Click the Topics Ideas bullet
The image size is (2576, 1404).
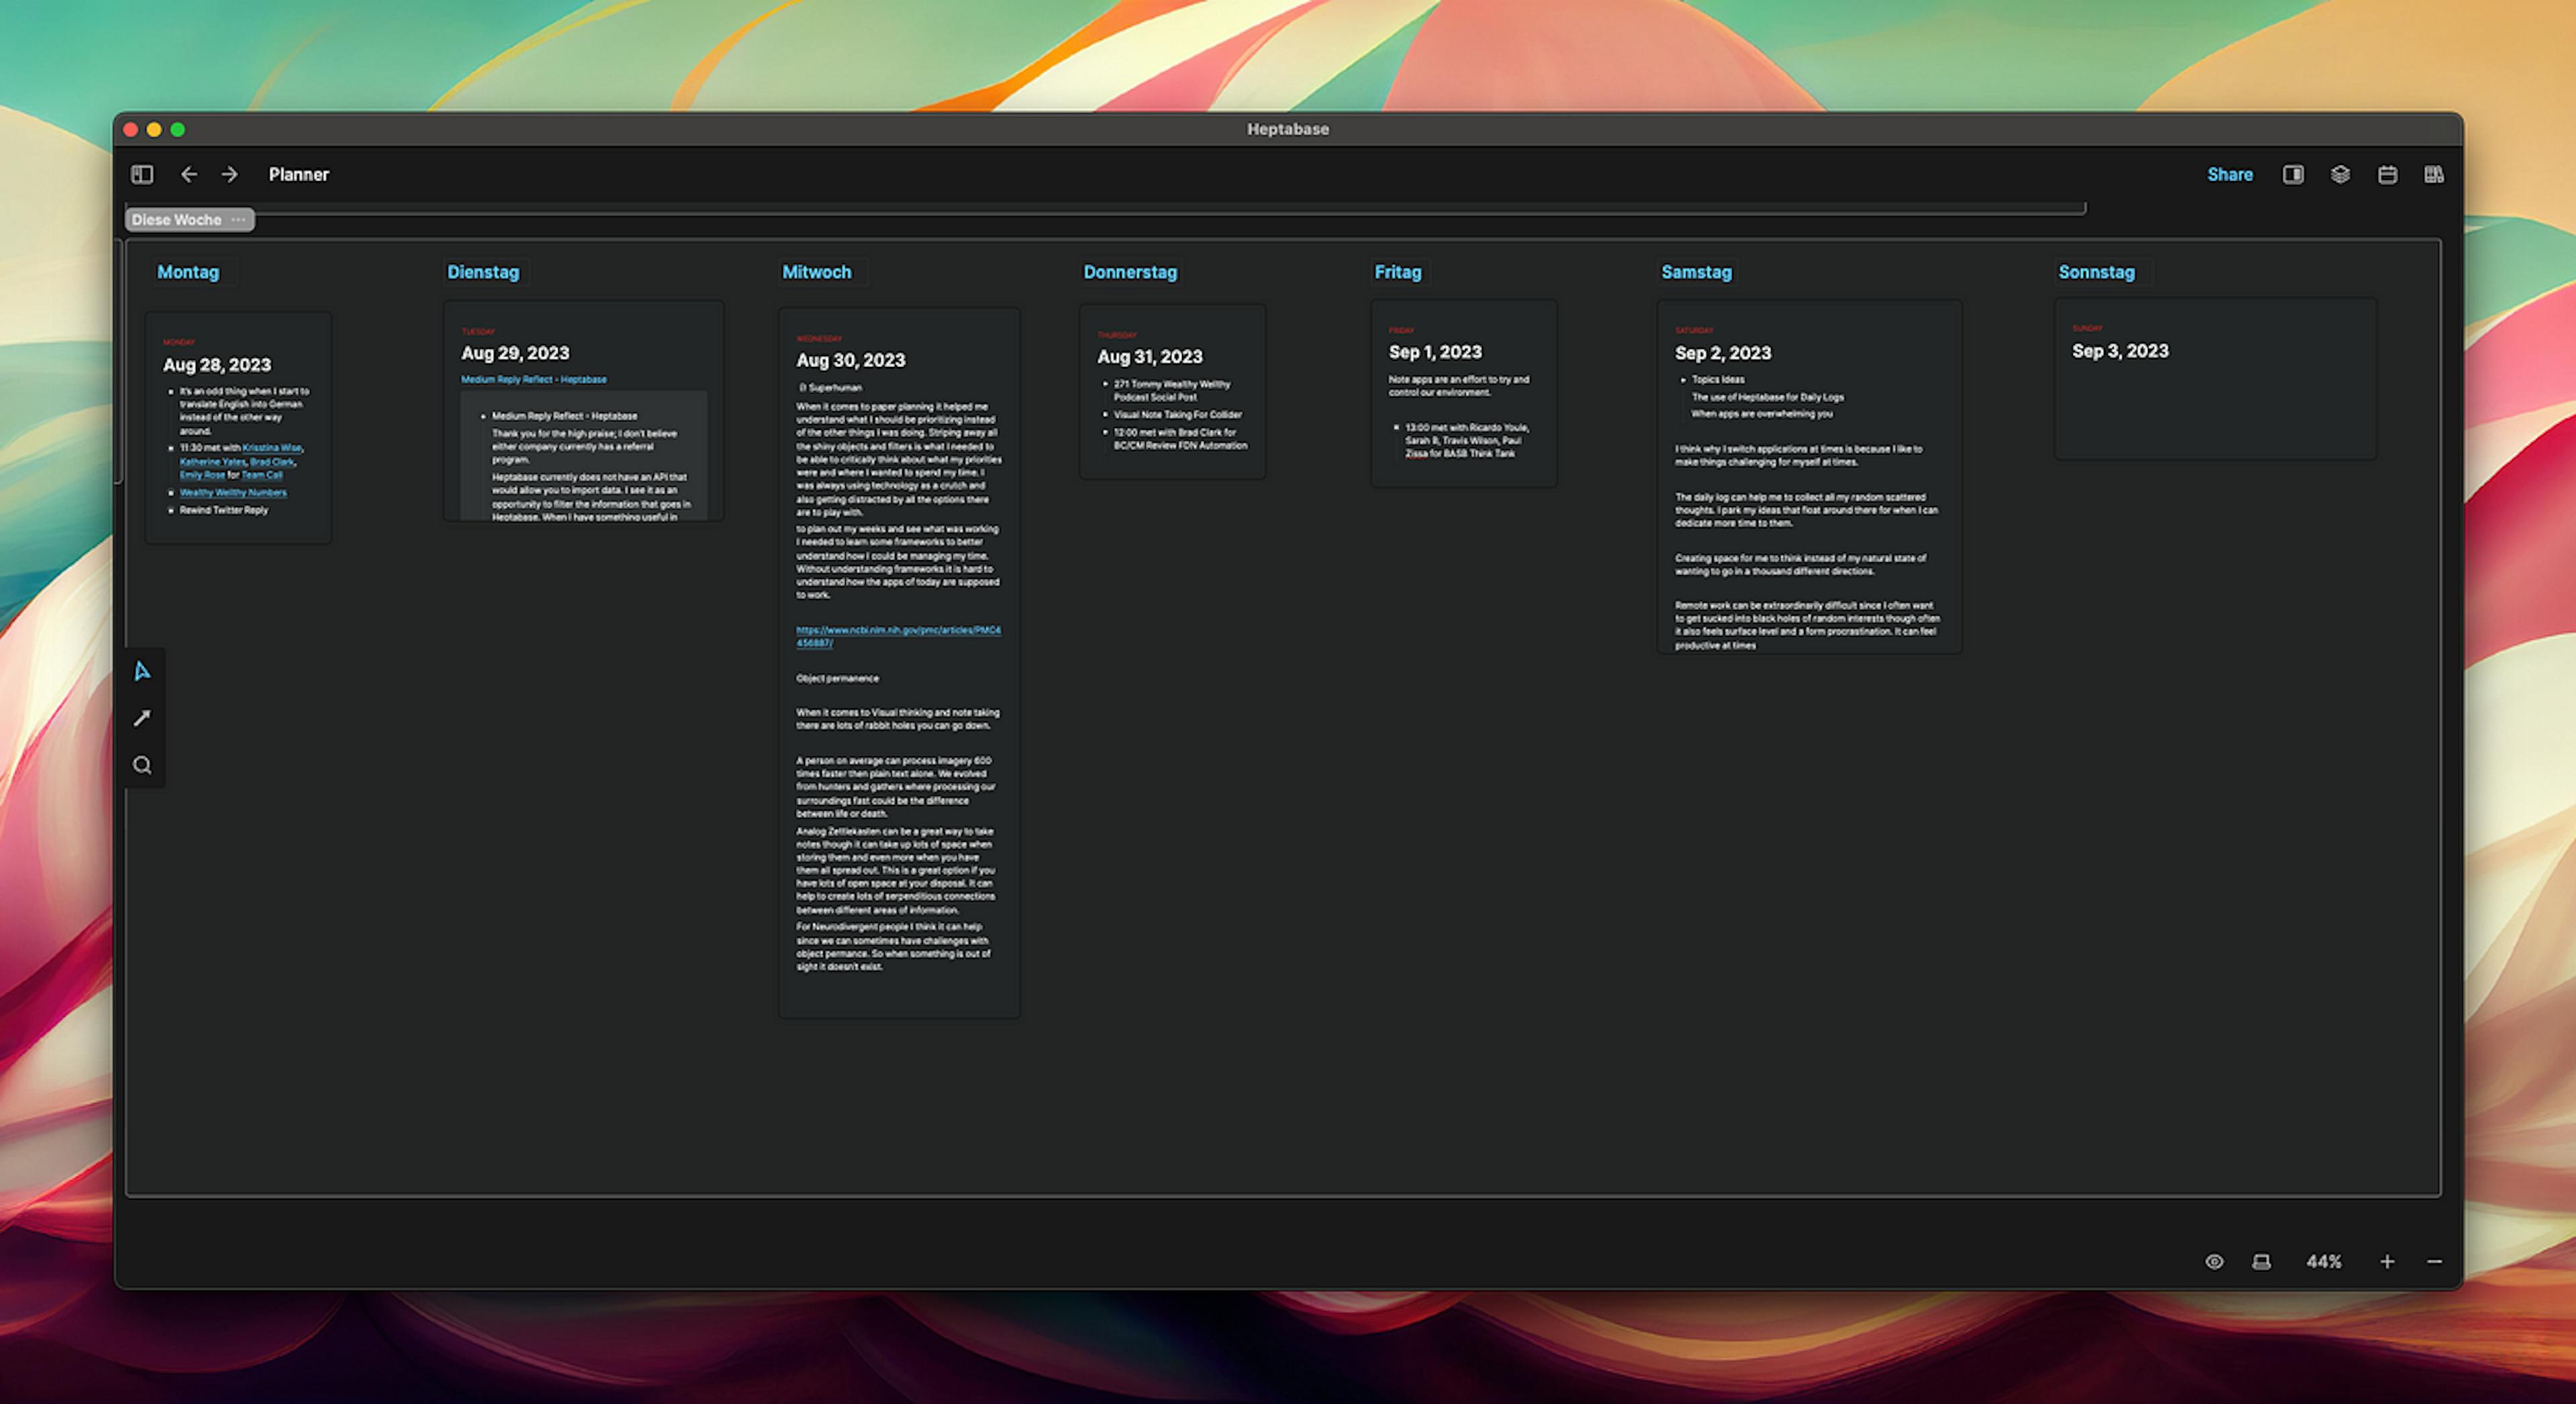pyautogui.click(x=1718, y=379)
